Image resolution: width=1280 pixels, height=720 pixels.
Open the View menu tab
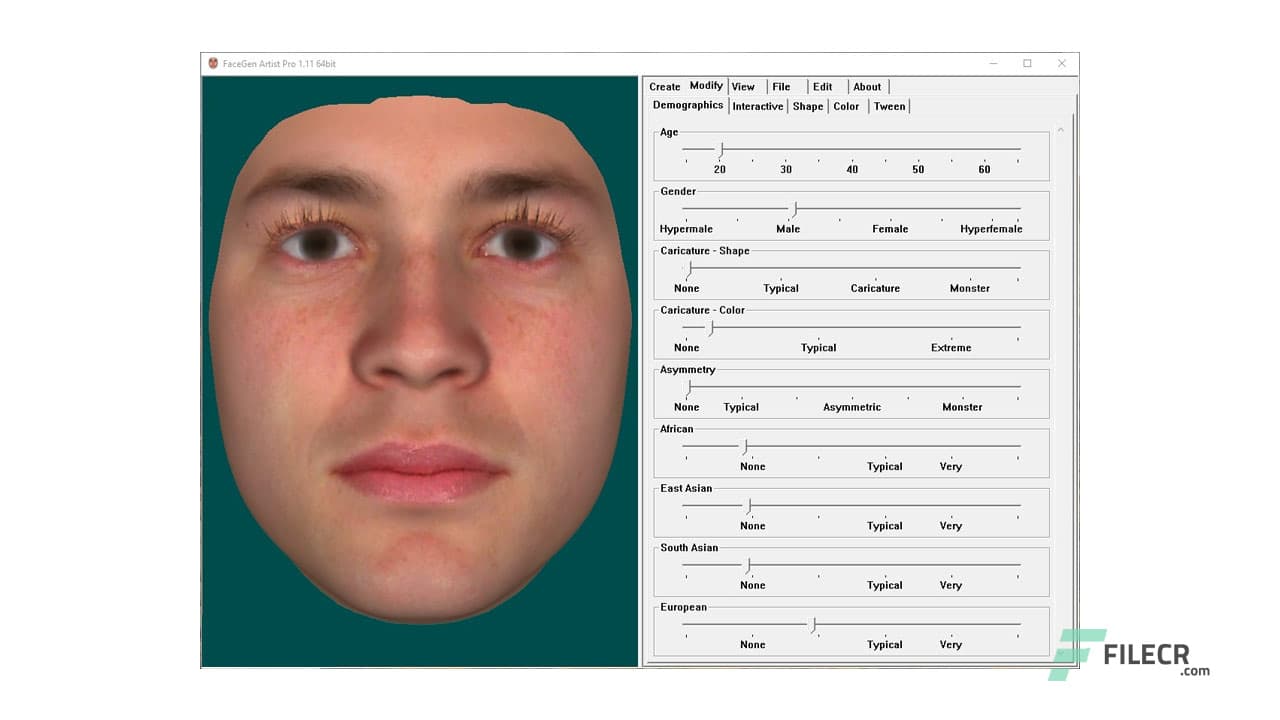pyautogui.click(x=742, y=86)
